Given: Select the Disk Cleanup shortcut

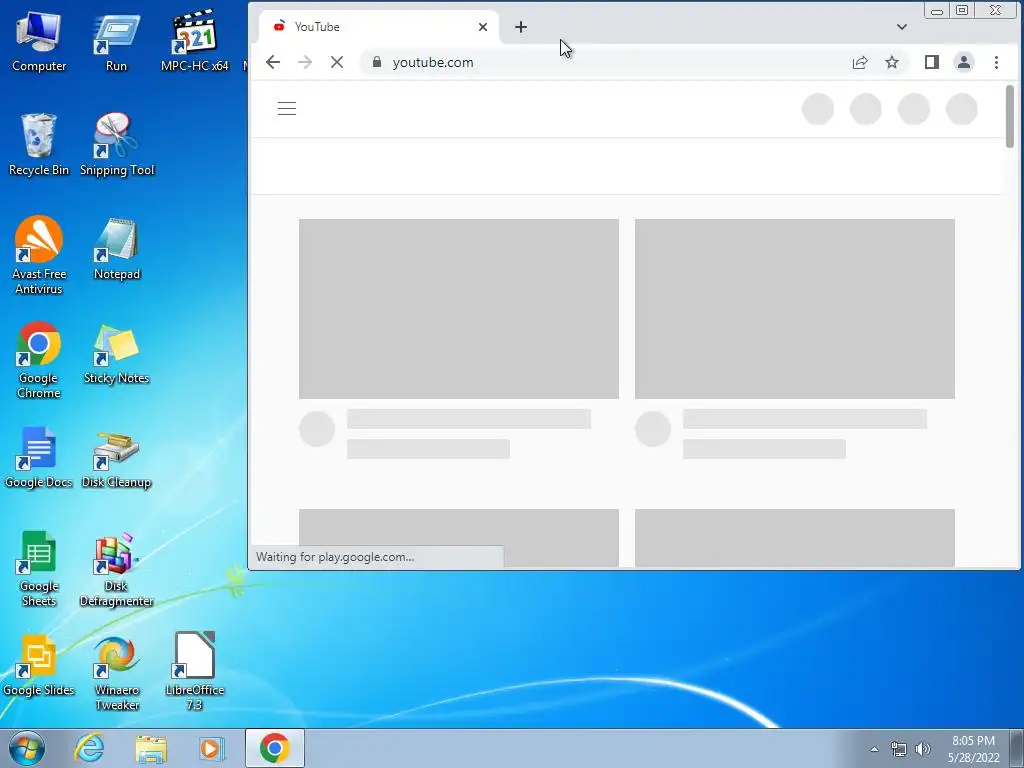Looking at the screenshot, I should (x=116, y=458).
